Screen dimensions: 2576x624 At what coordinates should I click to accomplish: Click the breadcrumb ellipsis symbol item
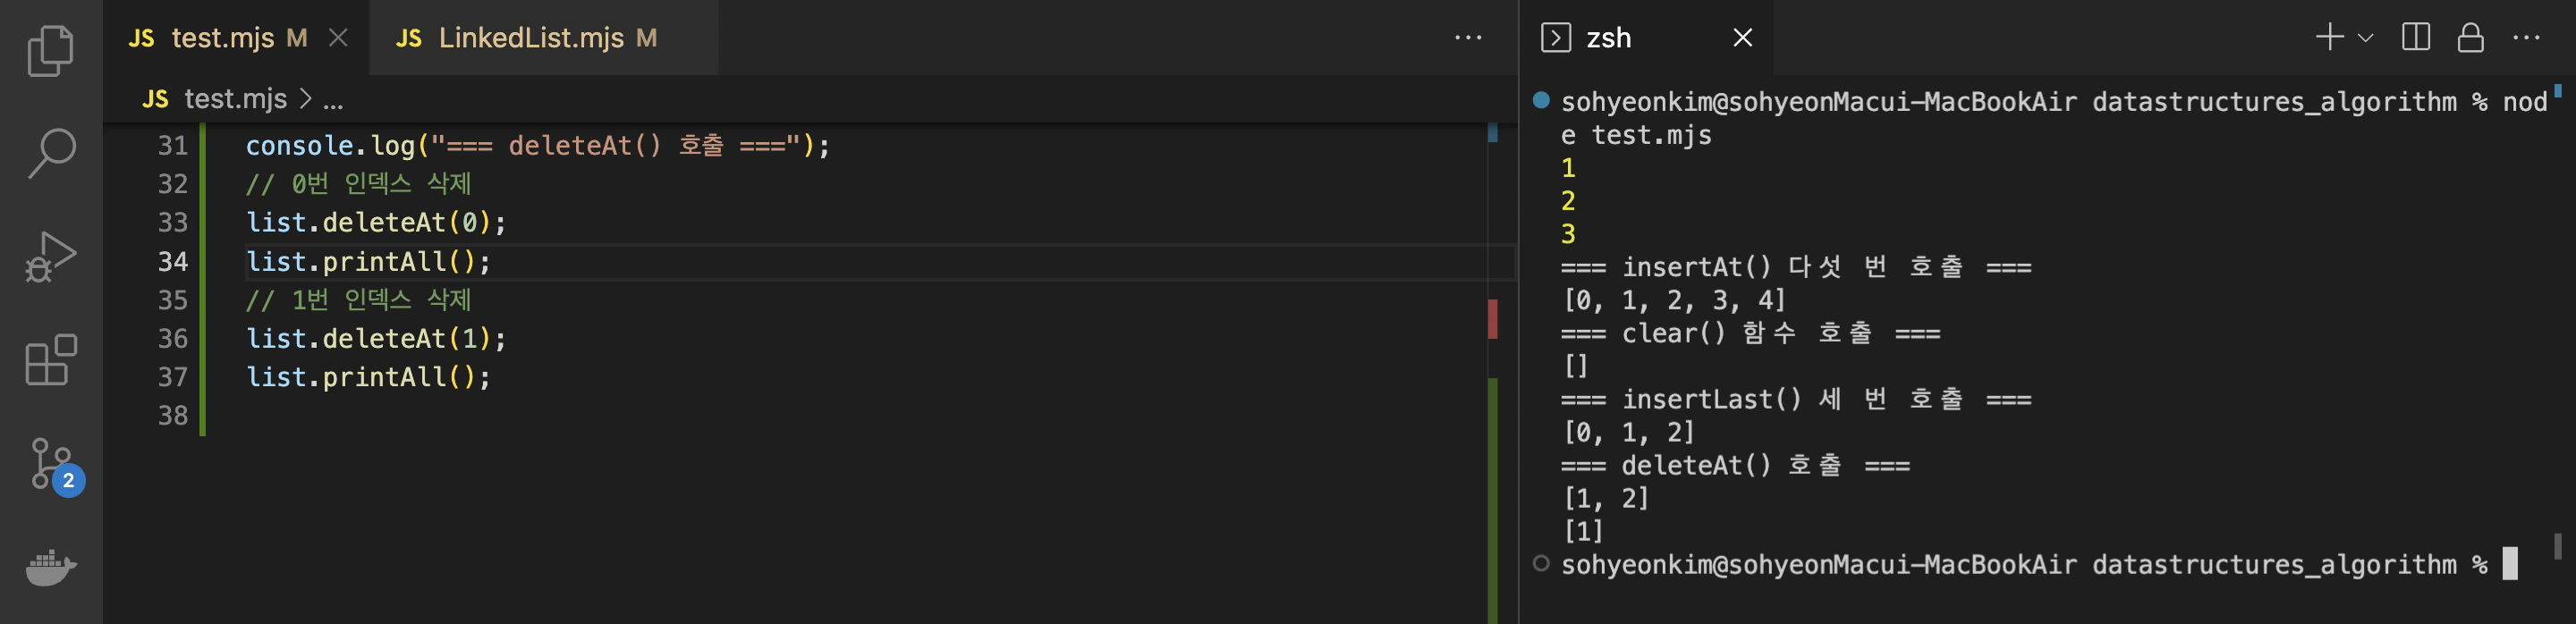333,99
